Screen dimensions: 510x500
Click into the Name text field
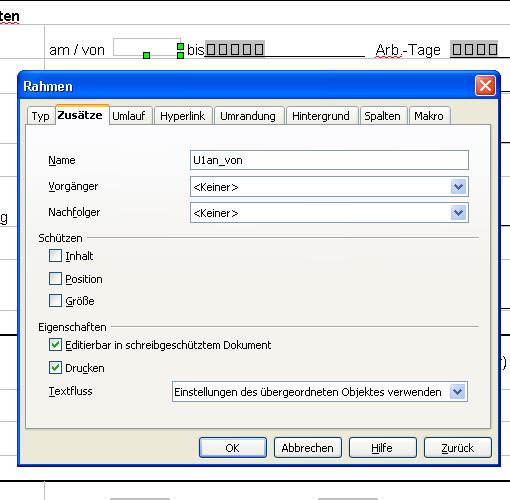click(329, 160)
